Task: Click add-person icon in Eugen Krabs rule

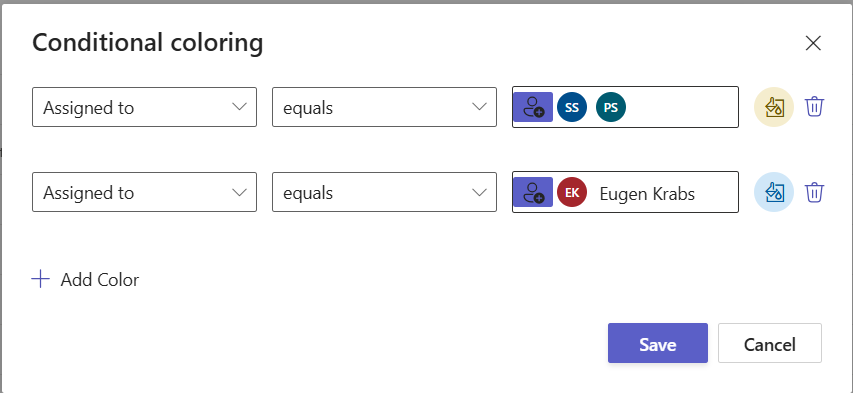Action: coord(533,192)
